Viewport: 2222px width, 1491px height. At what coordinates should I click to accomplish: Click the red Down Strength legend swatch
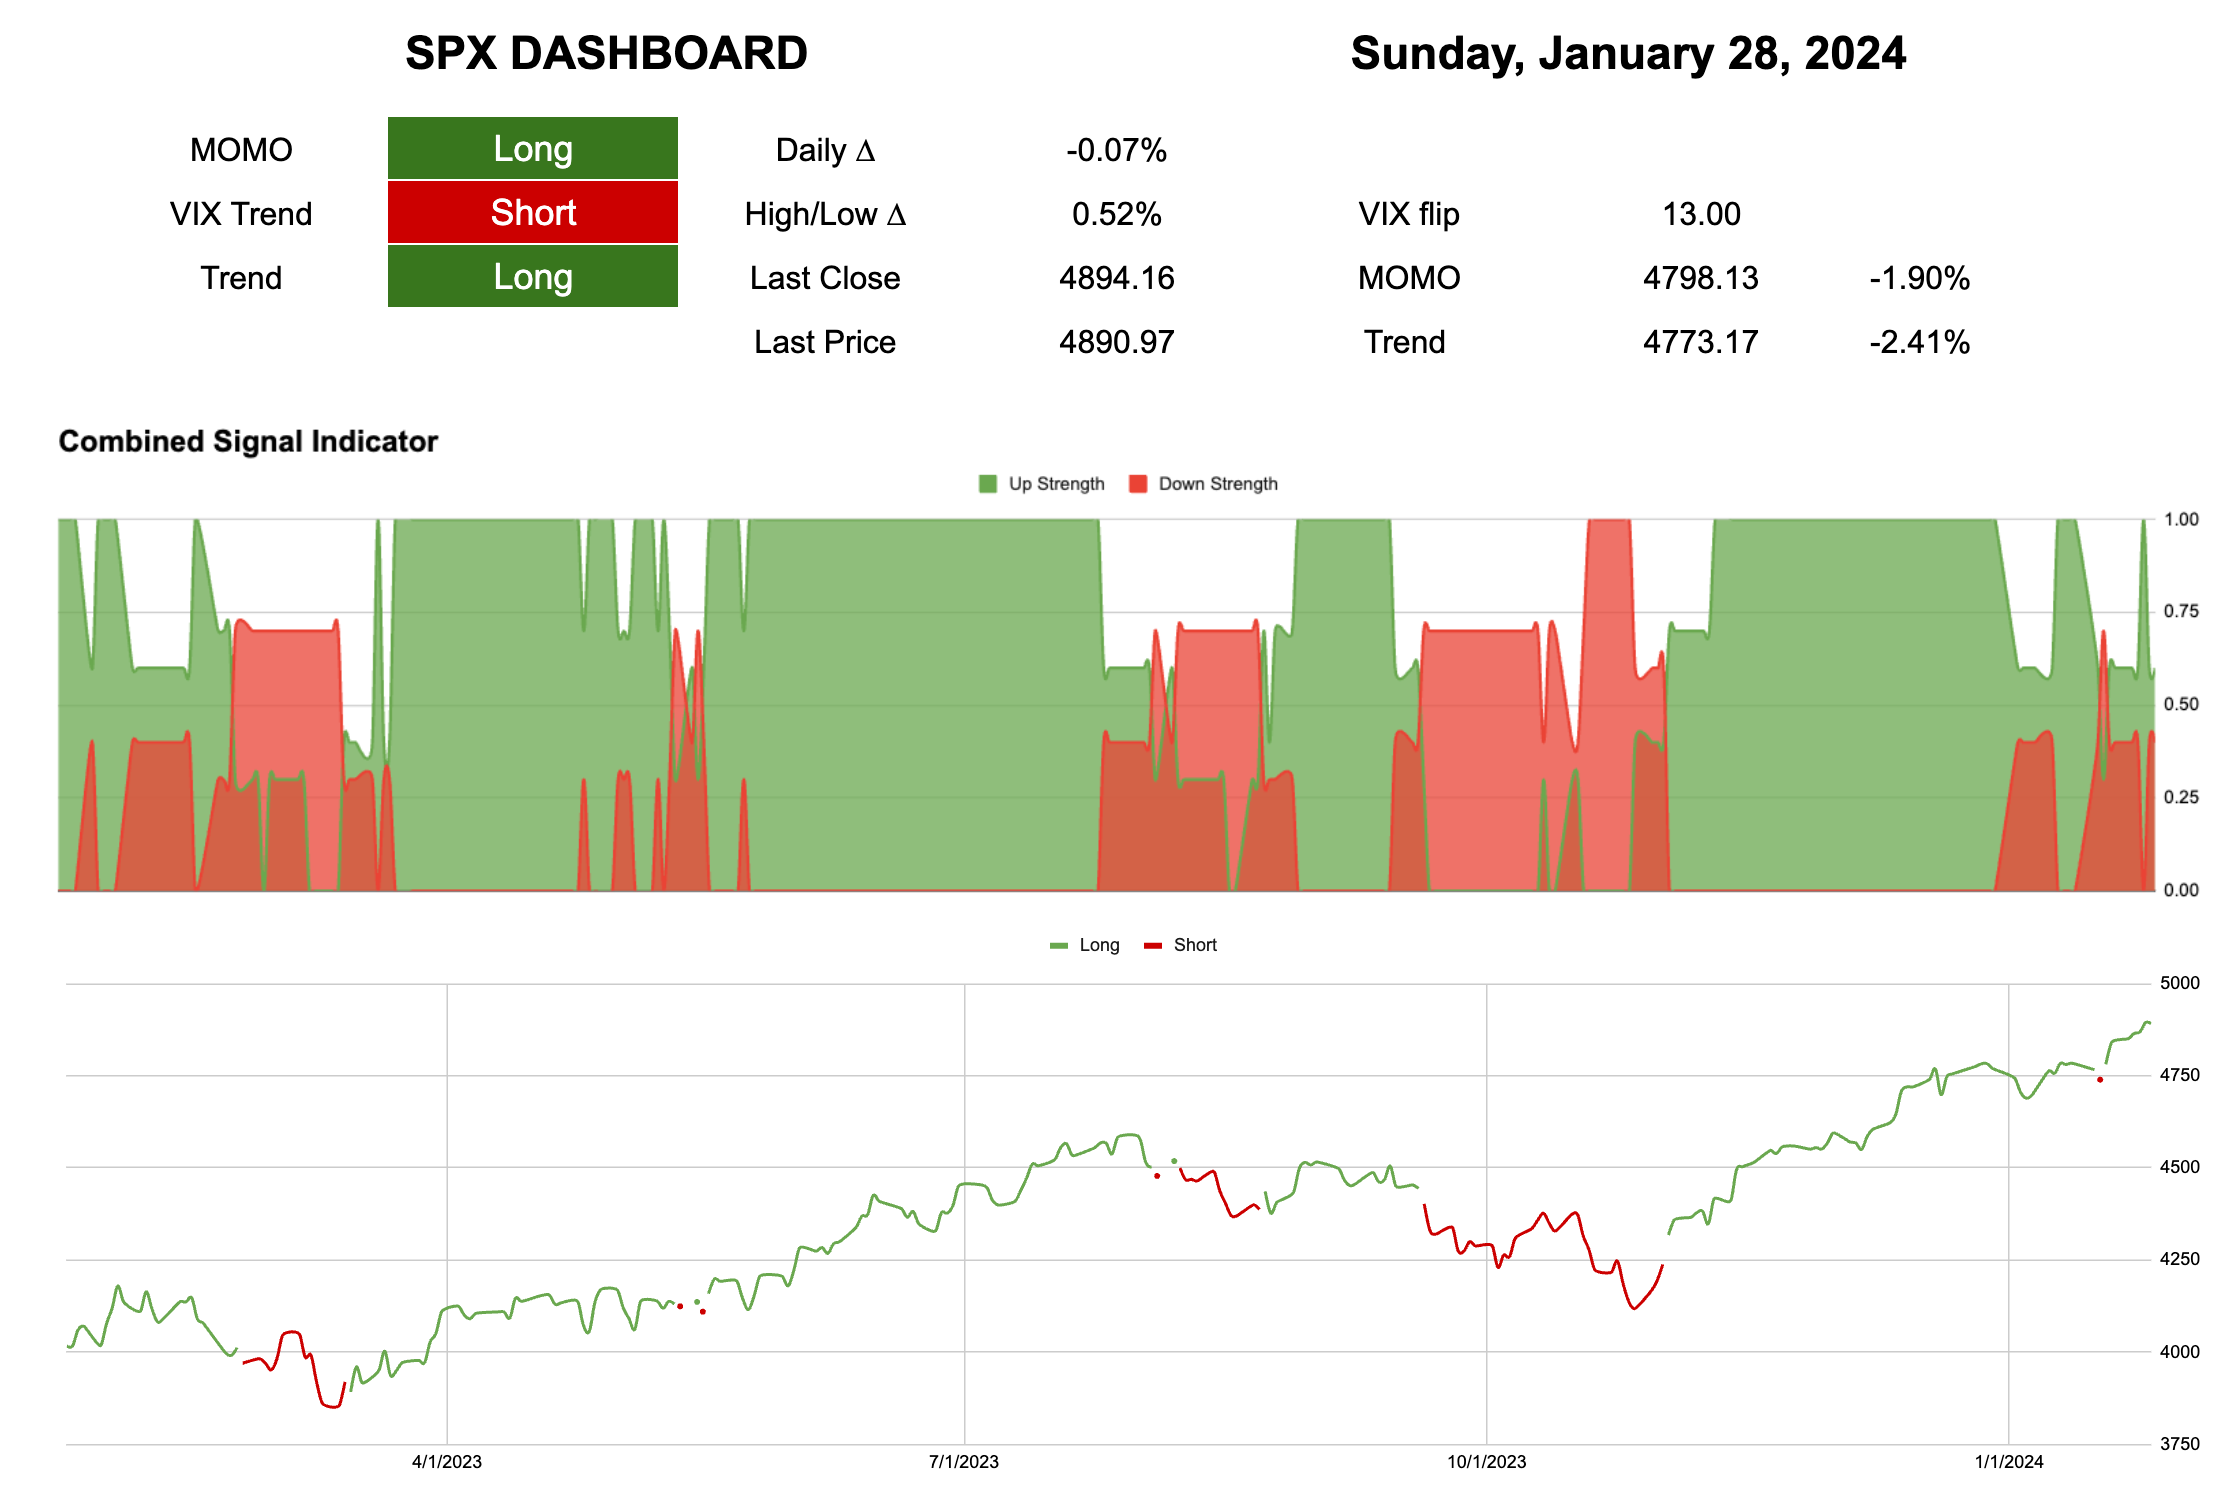pos(1138,484)
